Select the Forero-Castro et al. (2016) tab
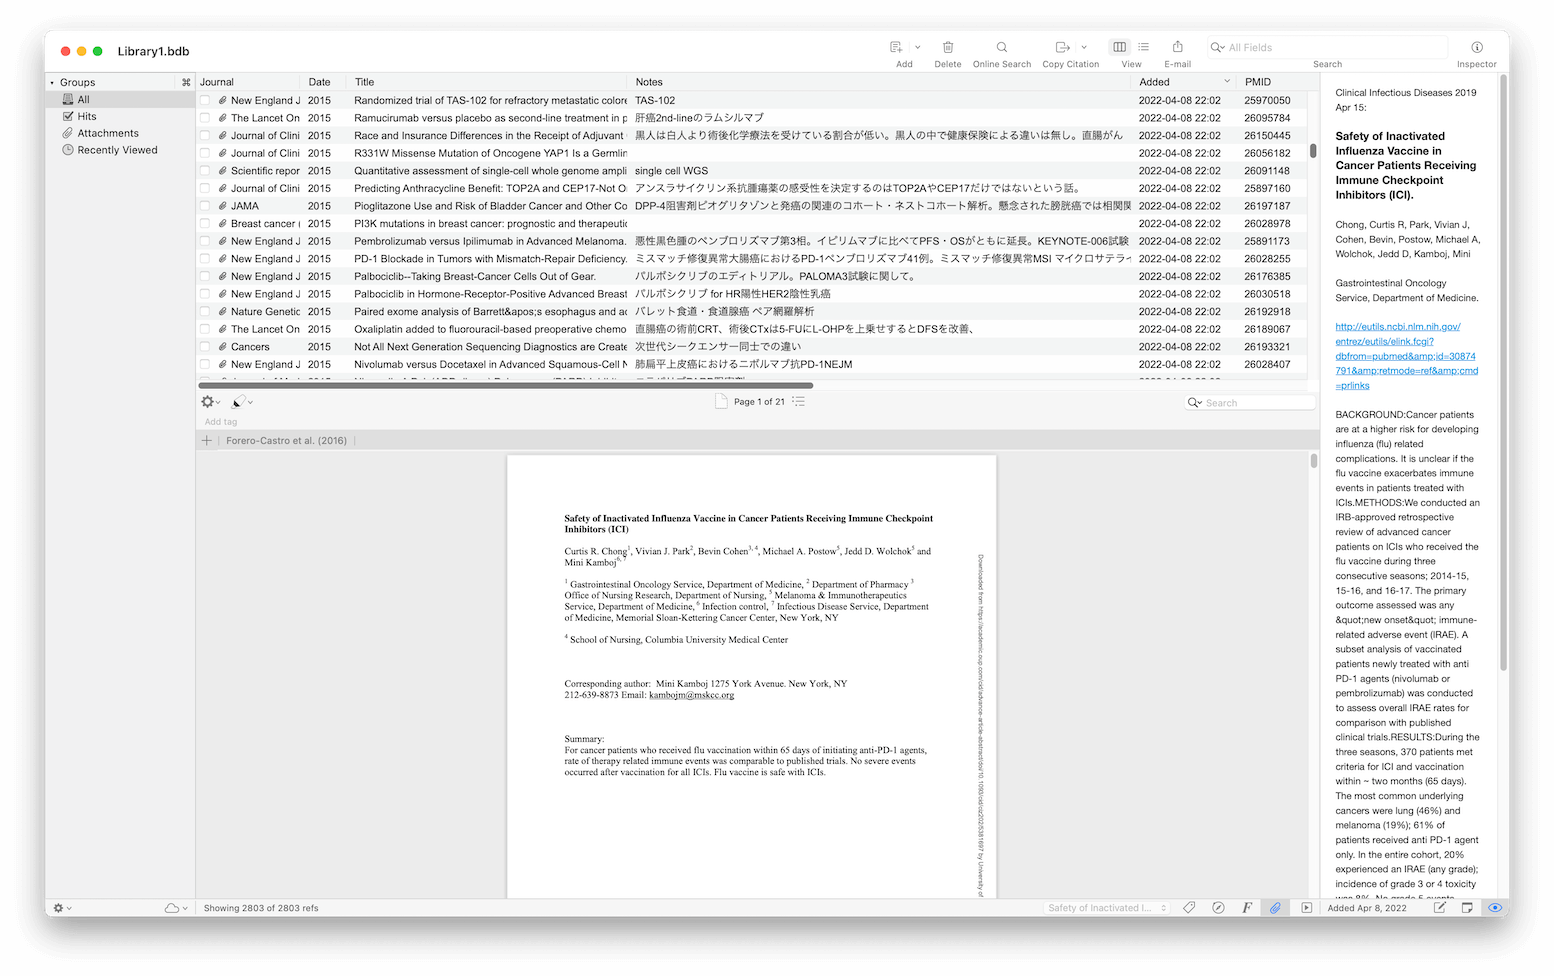 pyautogui.click(x=286, y=440)
